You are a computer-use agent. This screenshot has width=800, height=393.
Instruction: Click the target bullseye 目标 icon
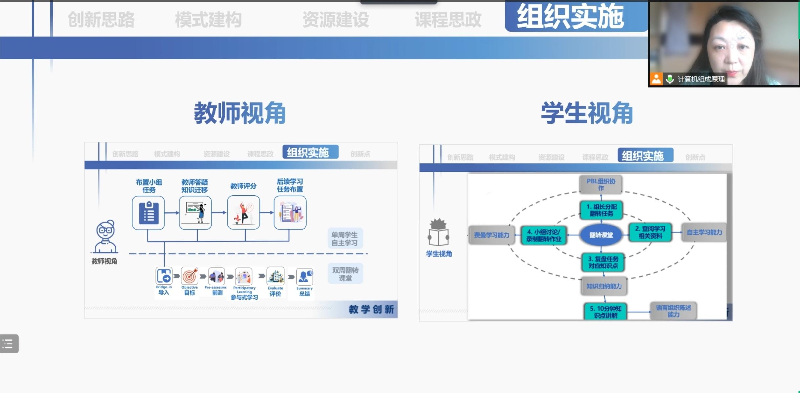[x=190, y=276]
